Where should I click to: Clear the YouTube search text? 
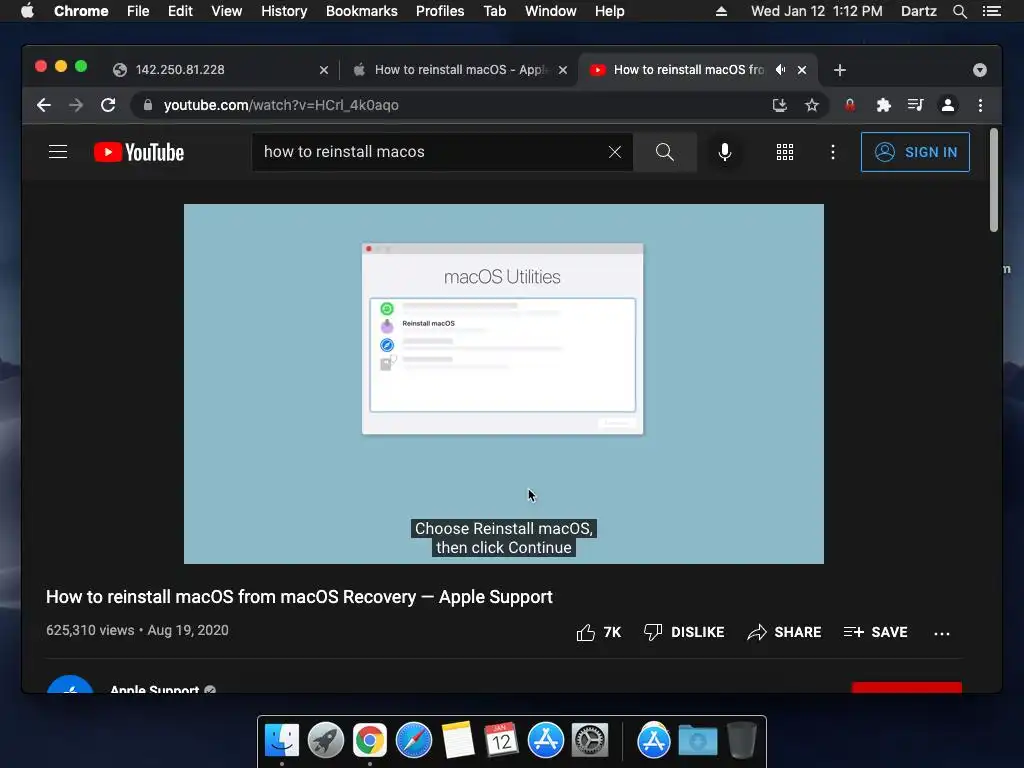pos(615,152)
